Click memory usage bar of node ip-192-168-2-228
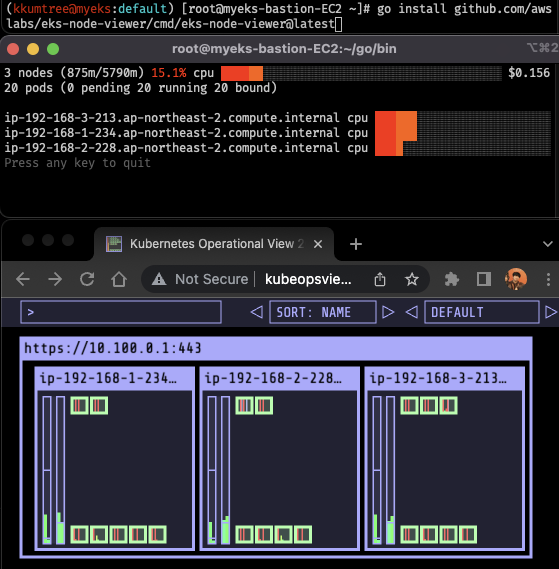This screenshot has width=559, height=569. (225, 470)
